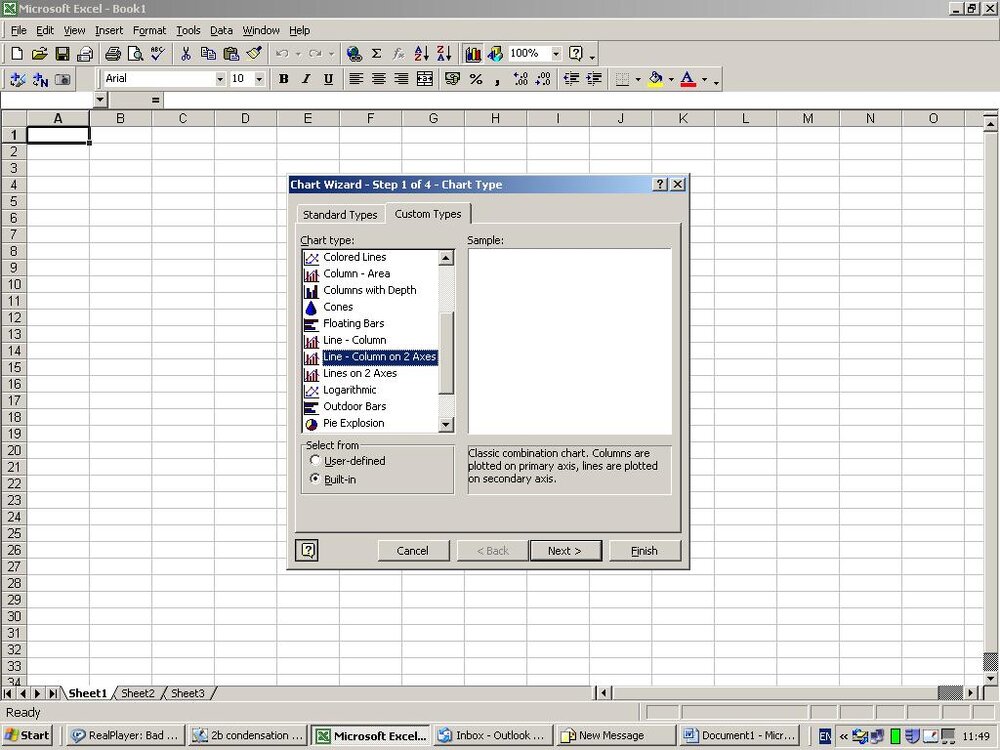Choose Floating Bars chart type
1000x750 pixels.
(x=353, y=323)
